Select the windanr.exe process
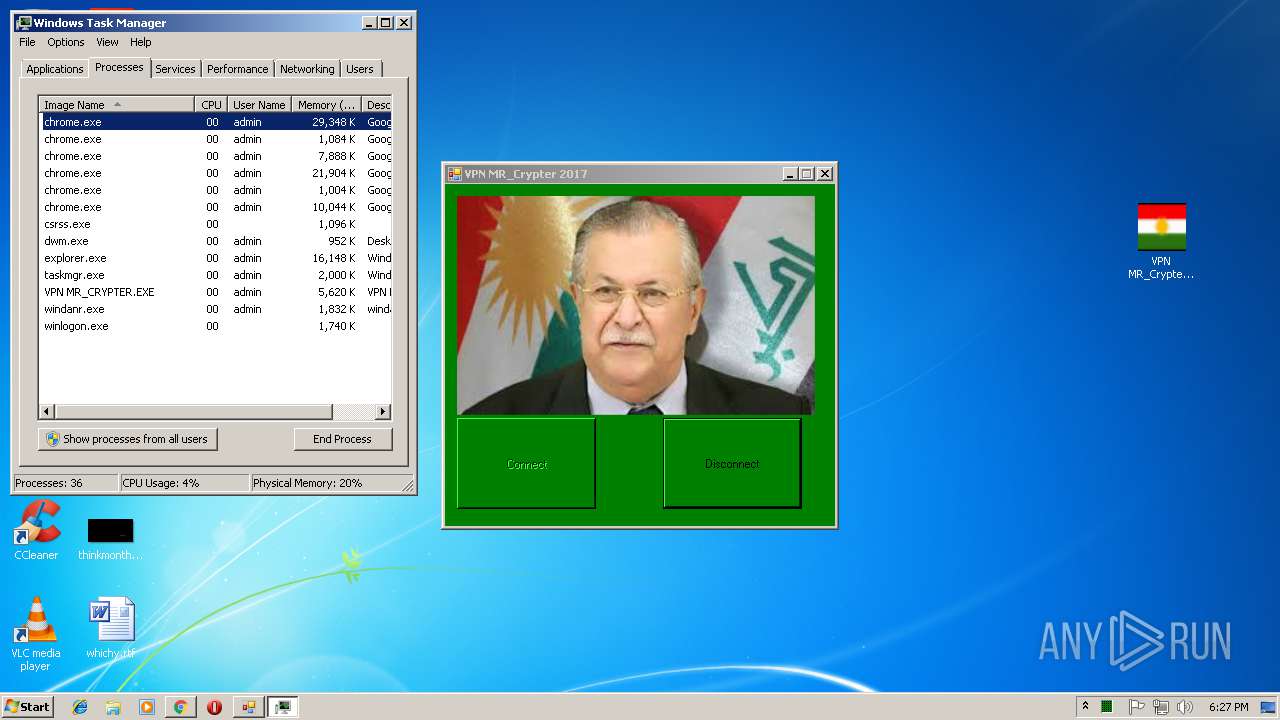Image resolution: width=1280 pixels, height=720 pixels. tap(215, 309)
